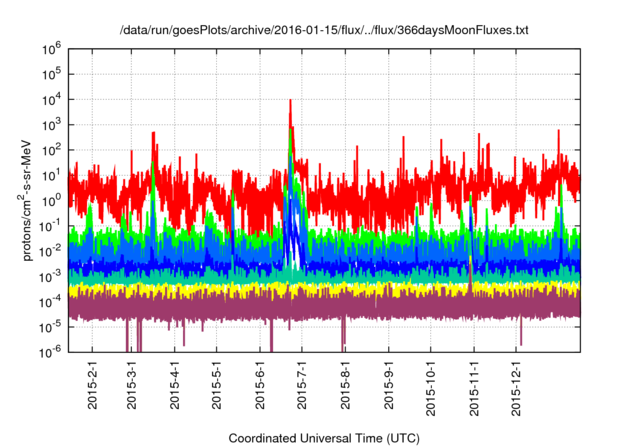Select the 2015-4-1 date tick label
This screenshot has width=640, height=448.
176,382
